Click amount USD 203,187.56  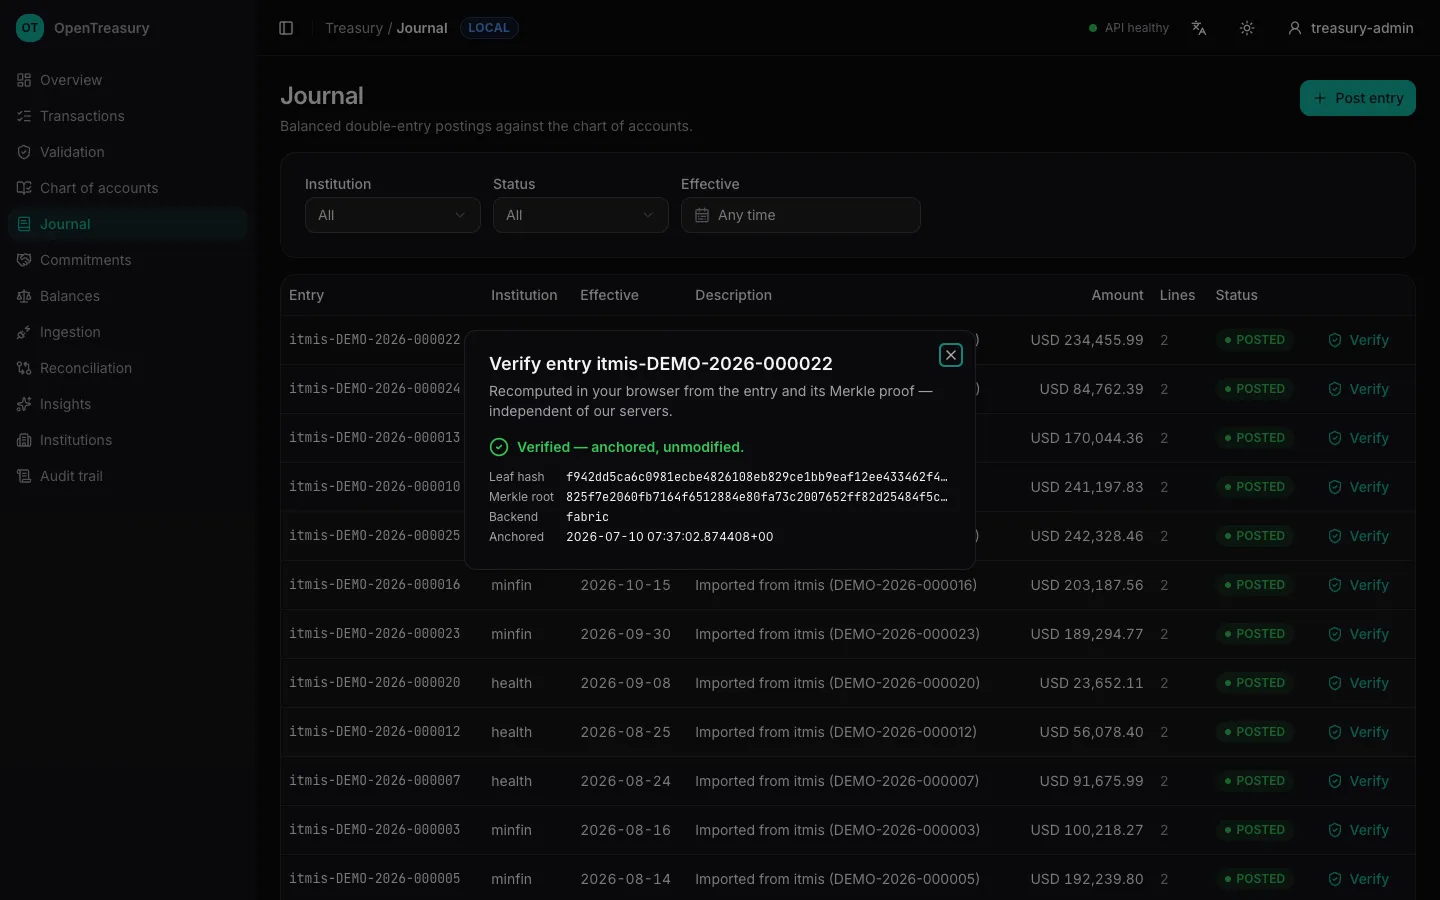(x=1087, y=585)
